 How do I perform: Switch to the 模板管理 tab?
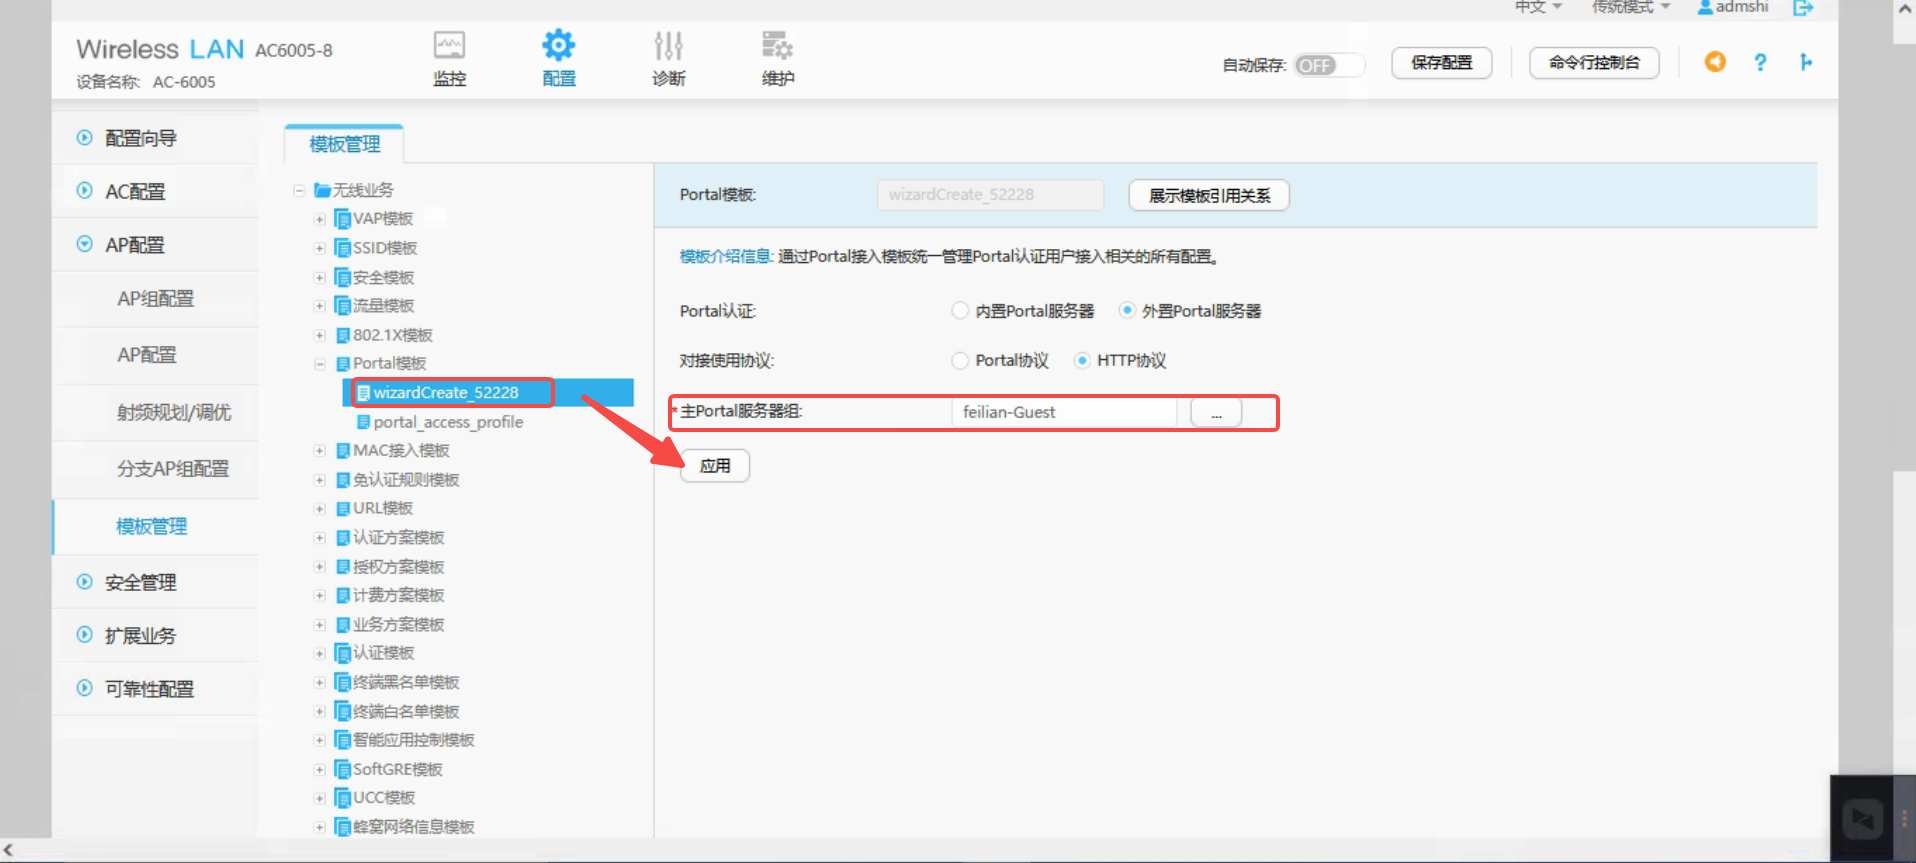(344, 144)
